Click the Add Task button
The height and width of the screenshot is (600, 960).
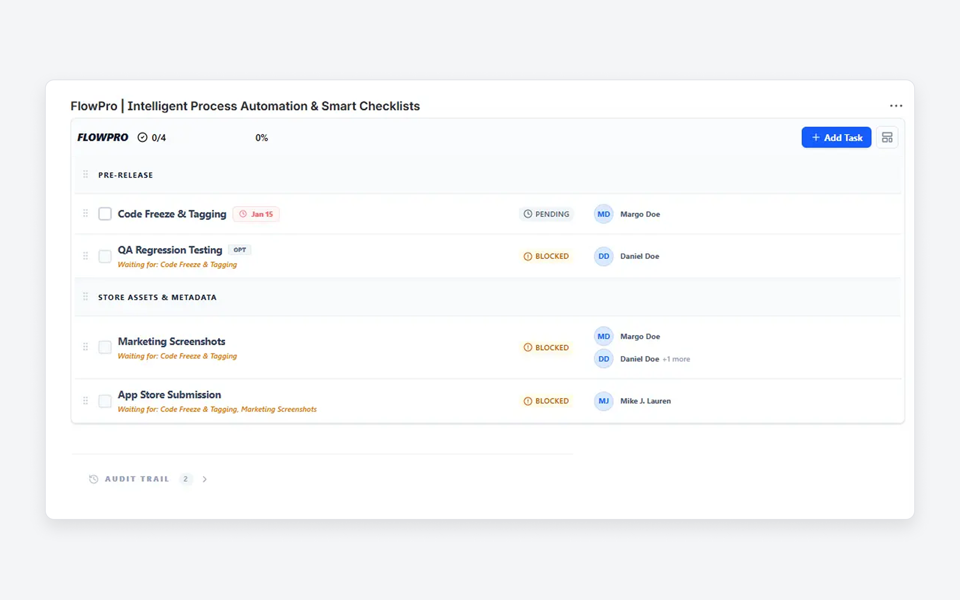[836, 137]
